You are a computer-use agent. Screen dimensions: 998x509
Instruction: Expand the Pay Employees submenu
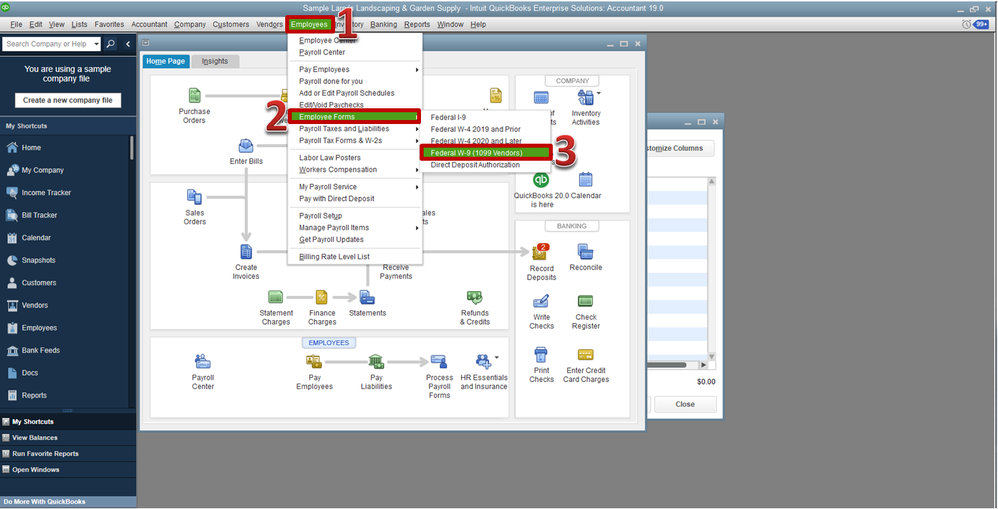[x=418, y=69]
